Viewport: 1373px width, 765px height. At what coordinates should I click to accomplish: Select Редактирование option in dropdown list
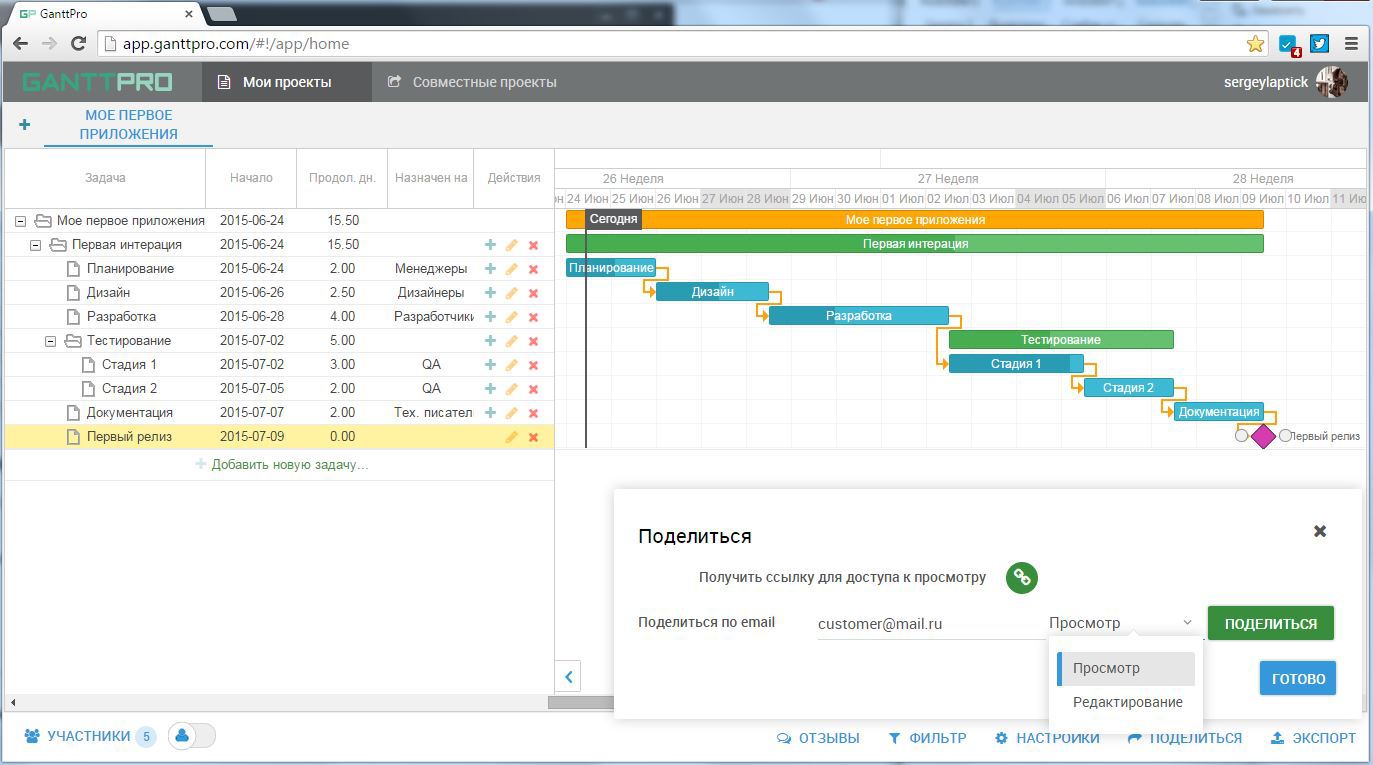point(1127,702)
